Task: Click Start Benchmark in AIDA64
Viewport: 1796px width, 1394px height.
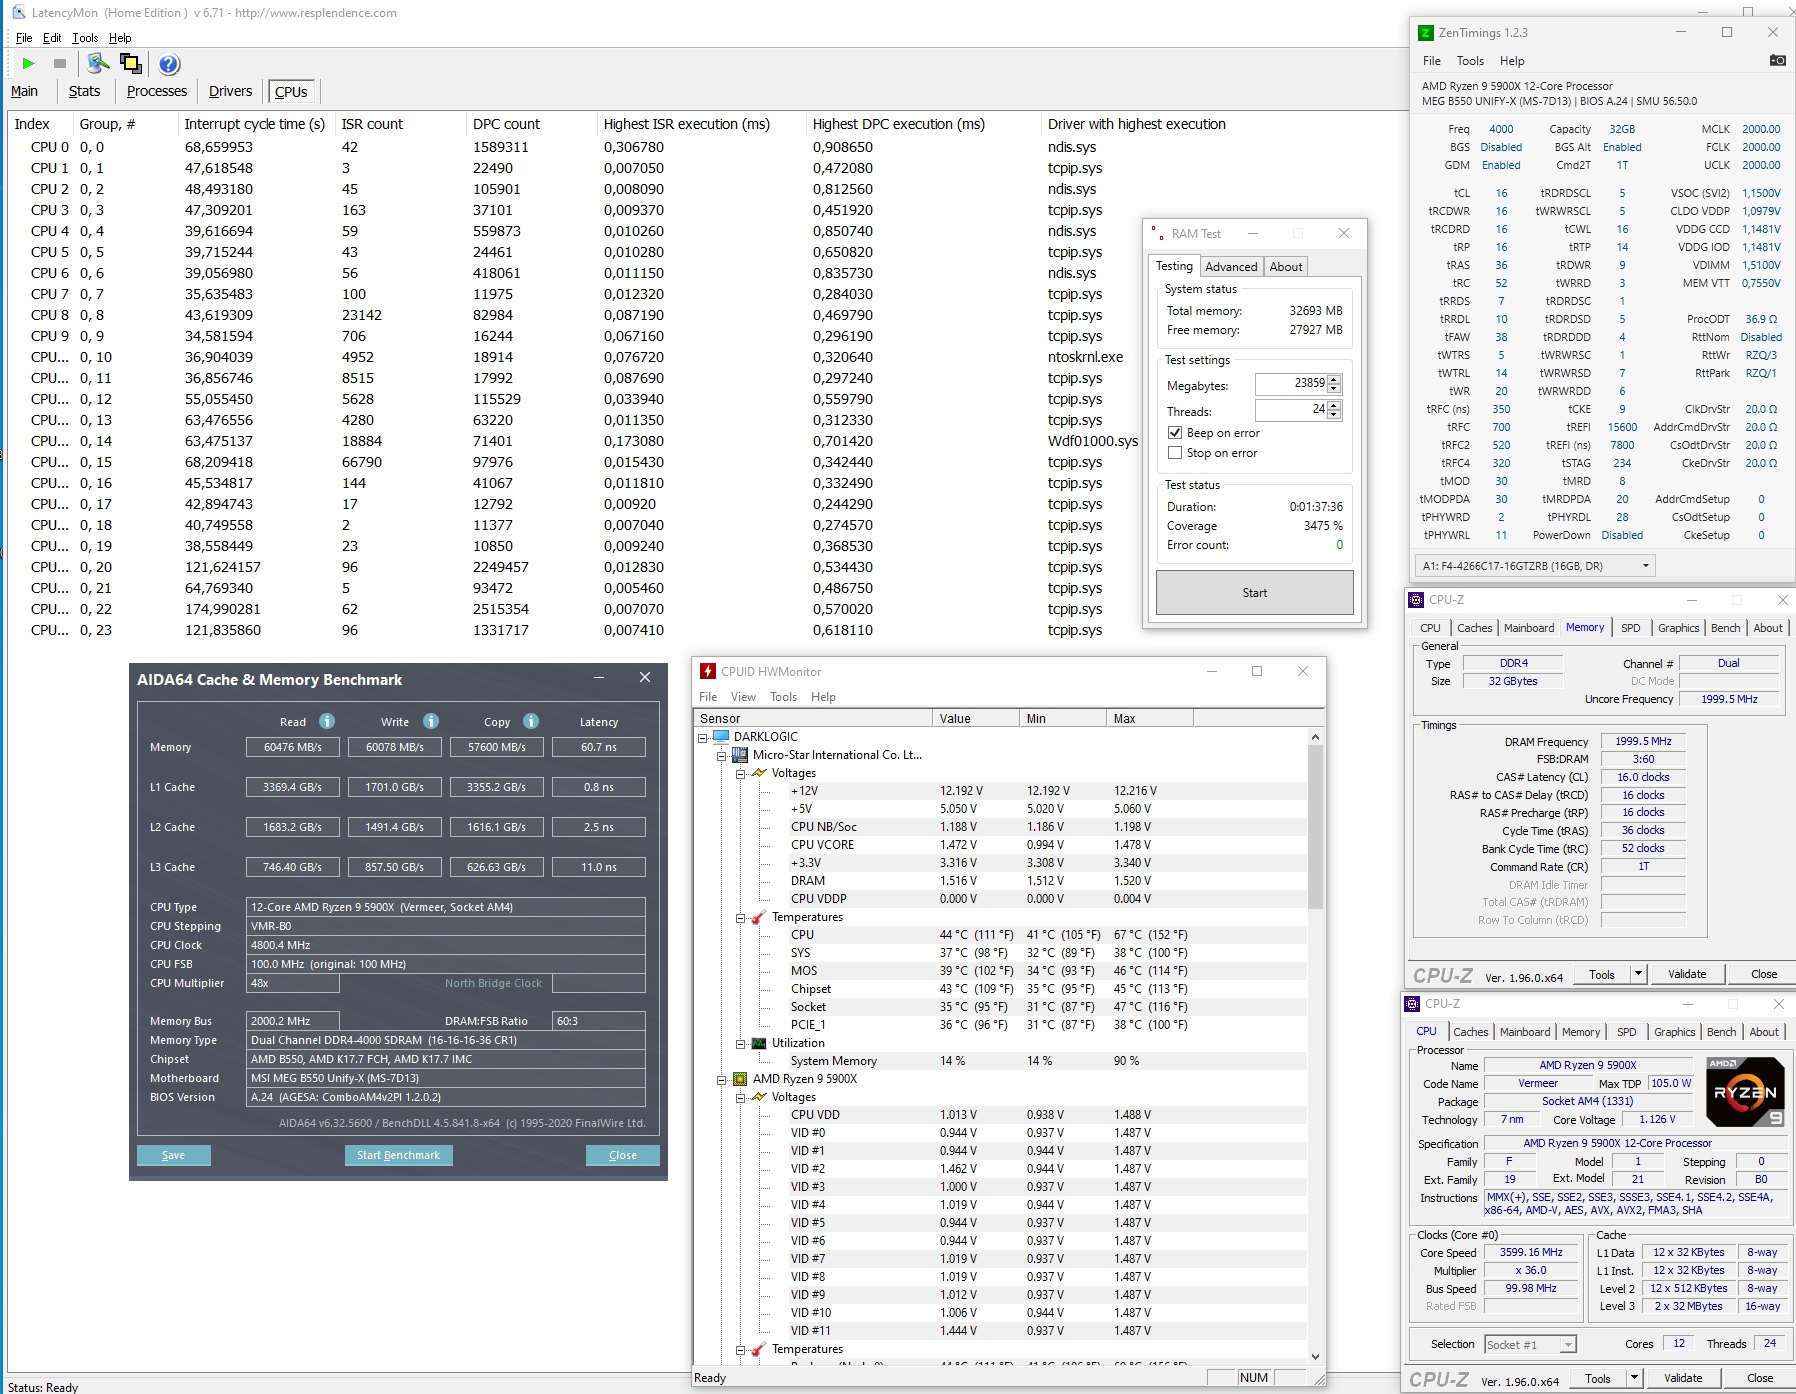Action: click(x=398, y=1155)
